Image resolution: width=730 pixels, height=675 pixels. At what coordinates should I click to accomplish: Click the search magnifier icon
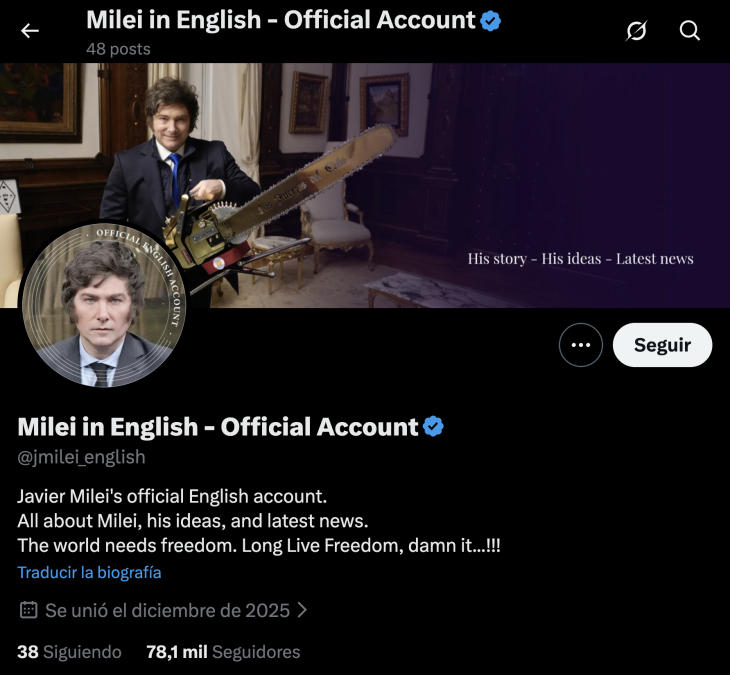[690, 31]
